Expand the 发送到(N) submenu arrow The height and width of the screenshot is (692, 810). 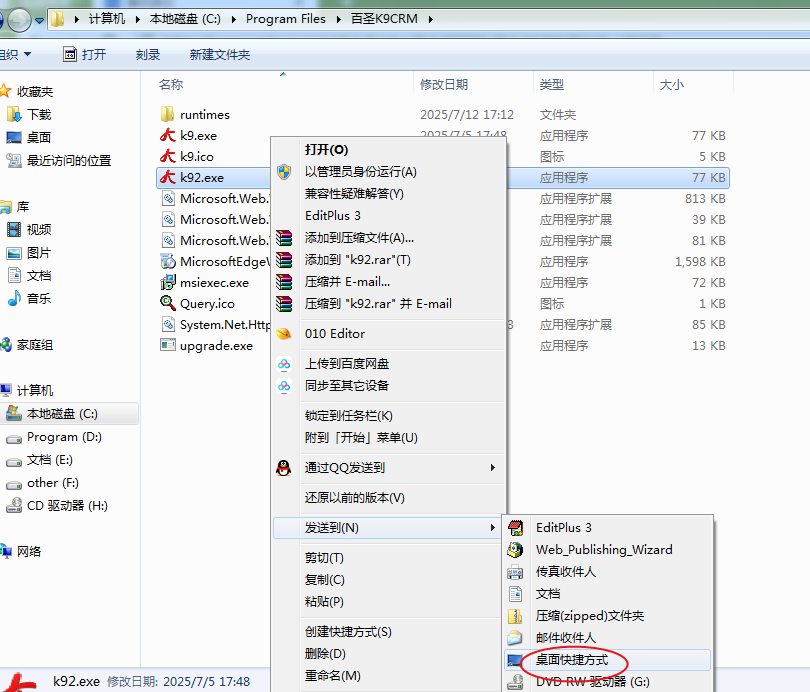[x=492, y=527]
